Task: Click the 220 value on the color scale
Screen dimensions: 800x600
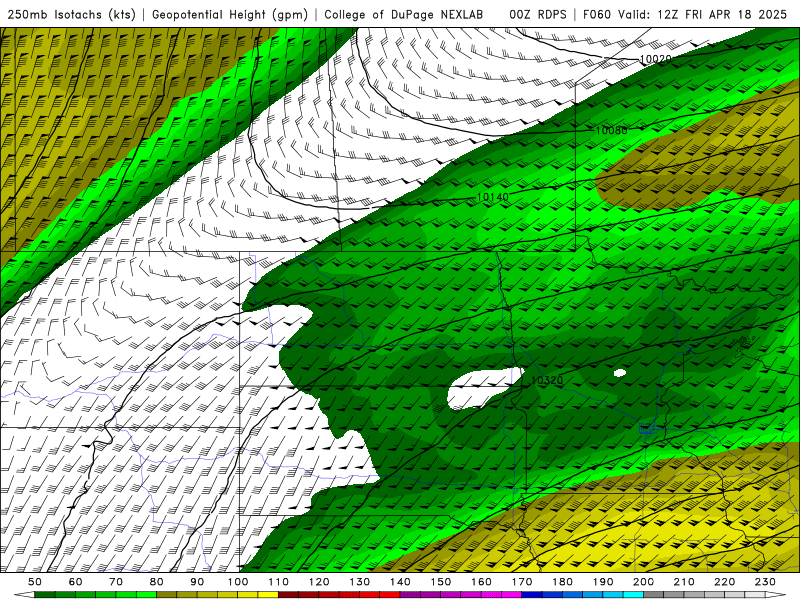Action: 724,582
